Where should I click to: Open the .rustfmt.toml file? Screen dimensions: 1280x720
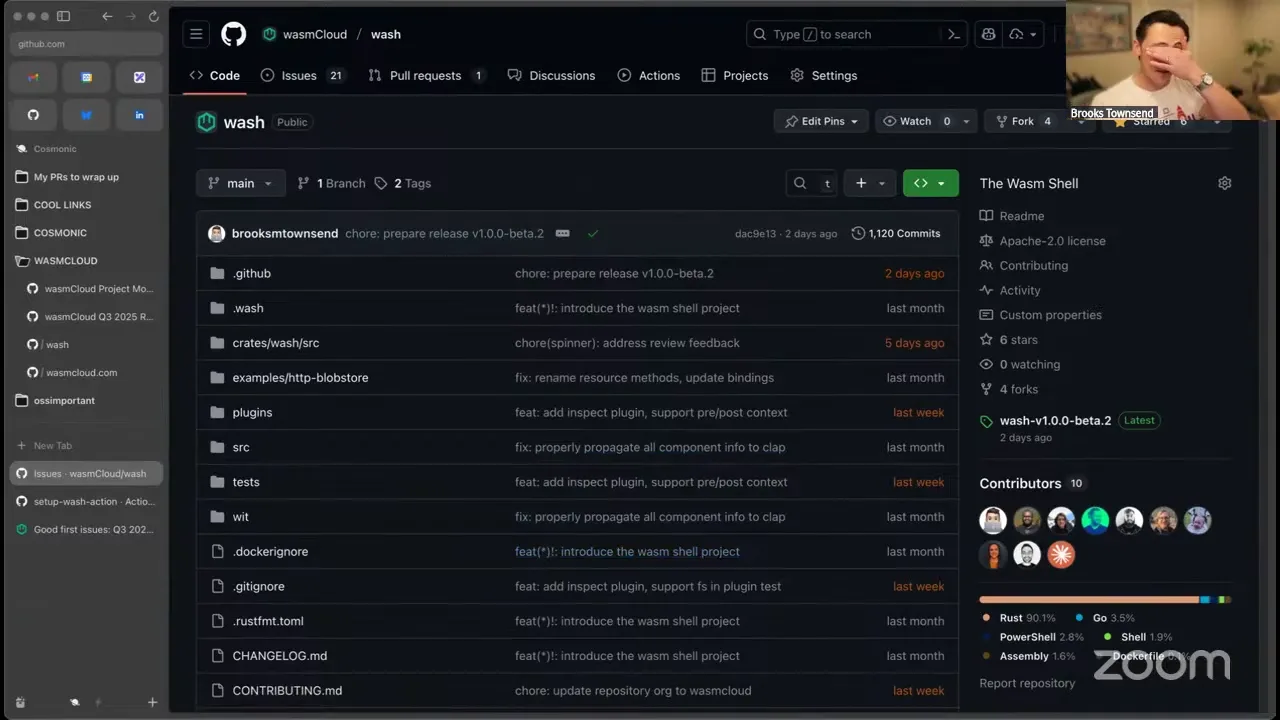tap(268, 621)
